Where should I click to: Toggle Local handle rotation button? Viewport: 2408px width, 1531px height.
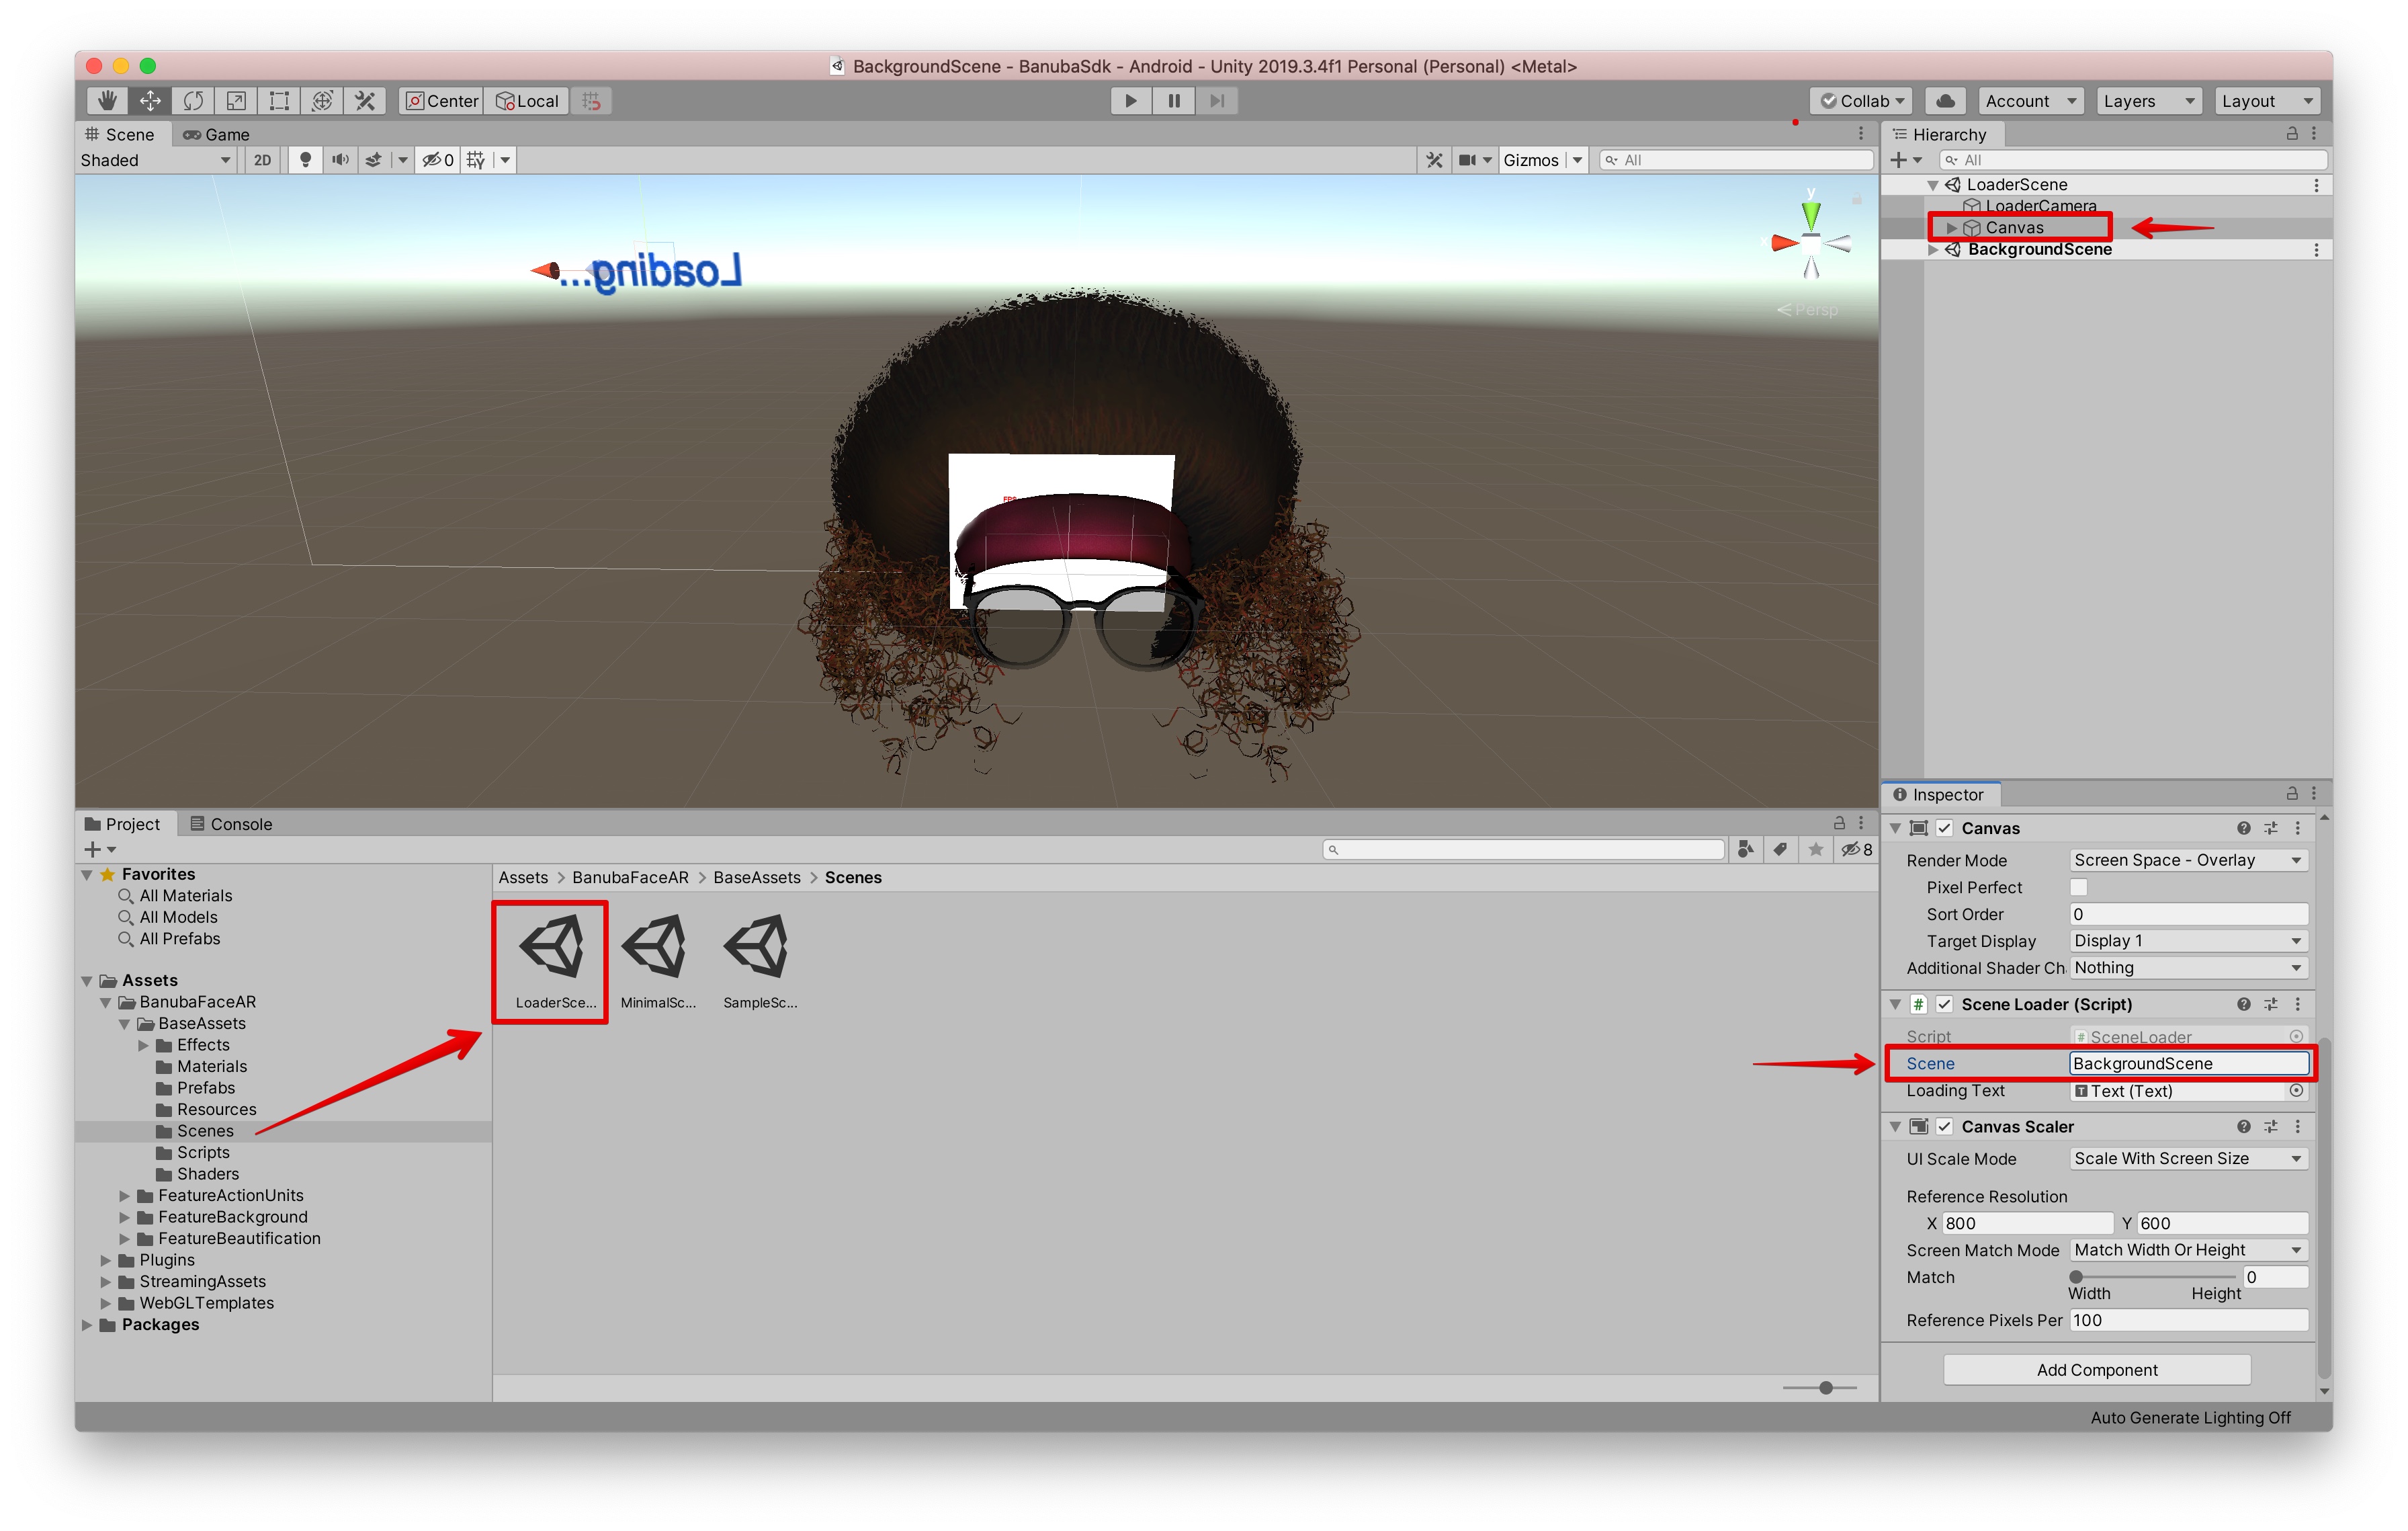[x=528, y=101]
